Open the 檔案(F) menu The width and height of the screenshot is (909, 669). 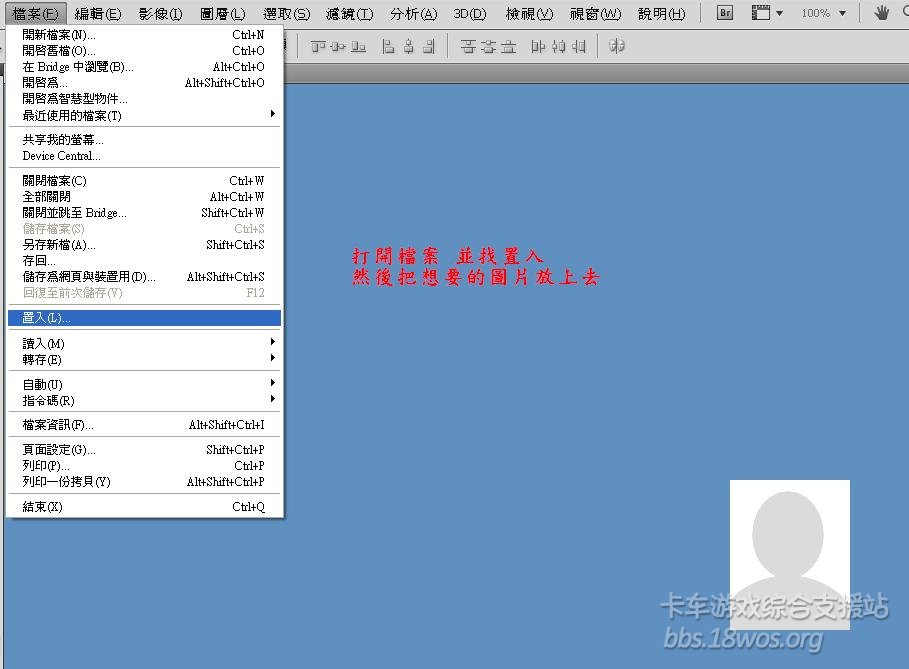(x=35, y=13)
